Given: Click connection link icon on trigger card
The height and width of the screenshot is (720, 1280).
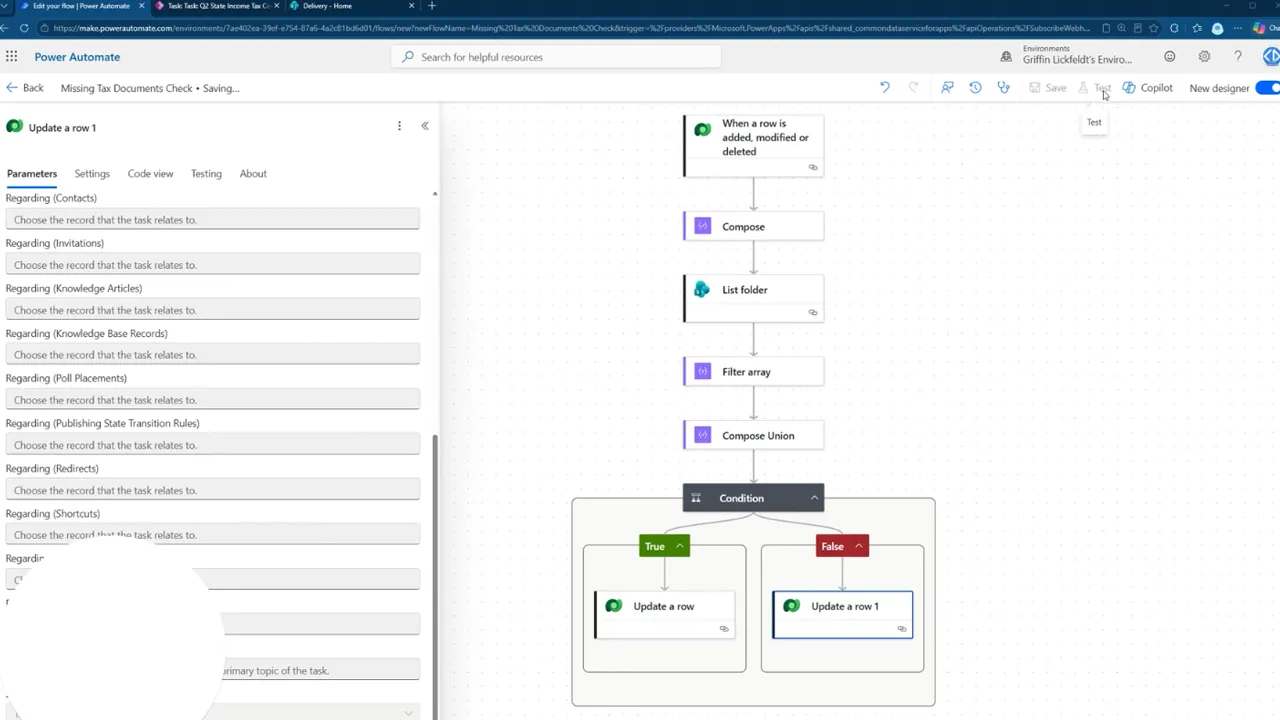Looking at the screenshot, I should pos(813,167).
